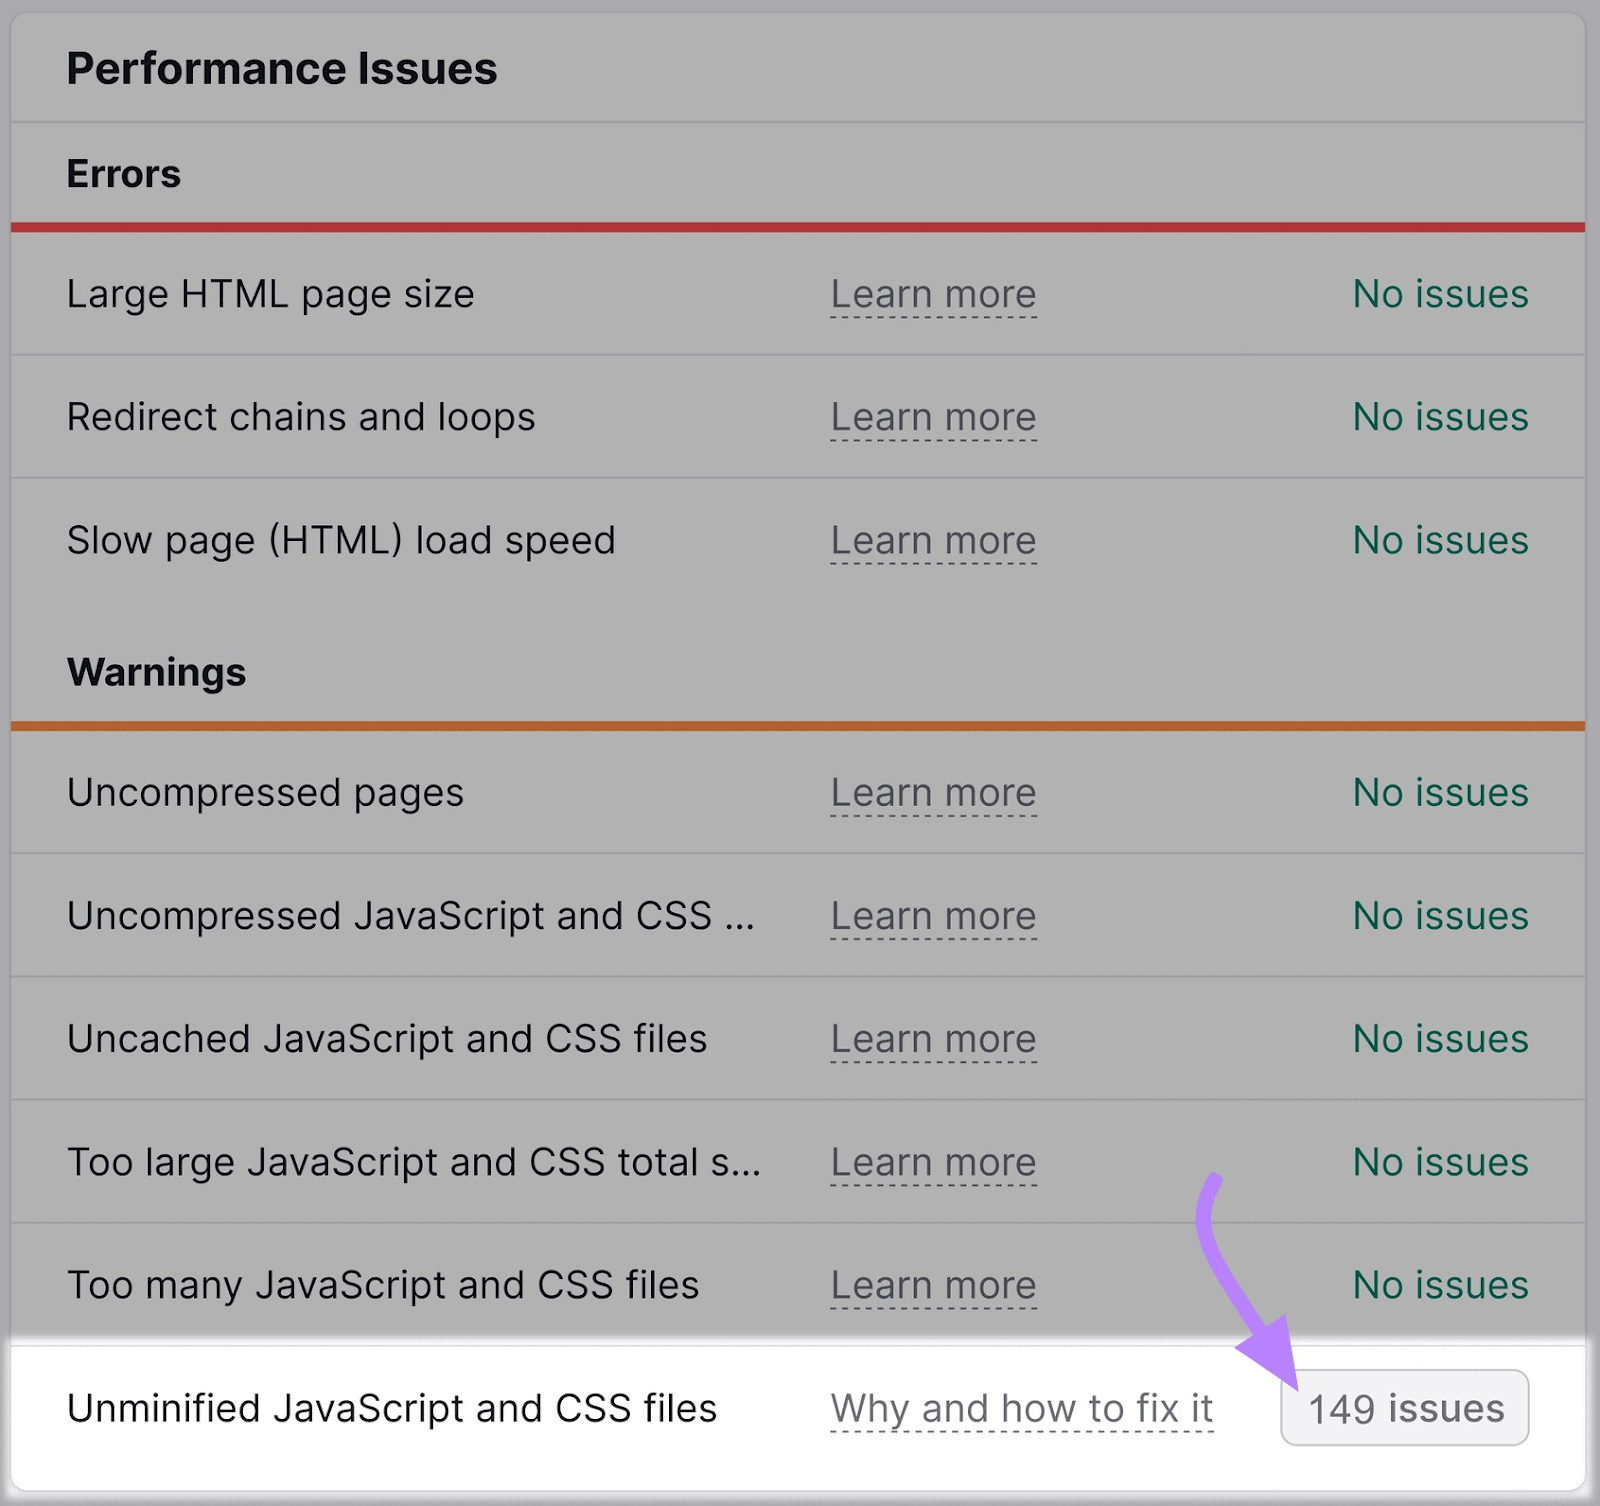Select the Unminified JavaScript and CSS files row

(x=392, y=1408)
